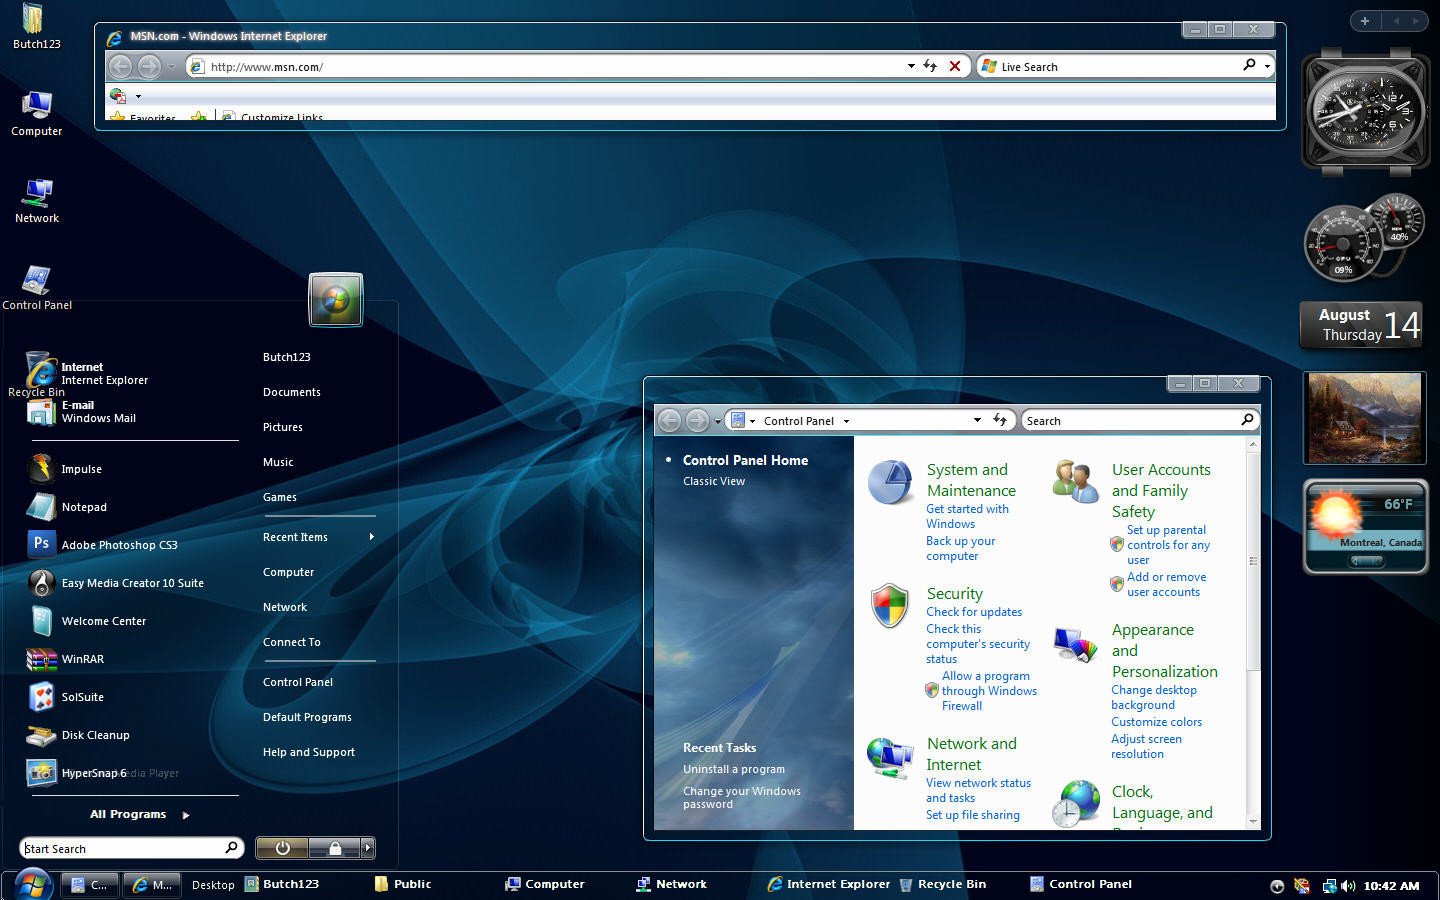Click User Accounts people icon
This screenshot has width=1440, height=900.
(x=1075, y=481)
